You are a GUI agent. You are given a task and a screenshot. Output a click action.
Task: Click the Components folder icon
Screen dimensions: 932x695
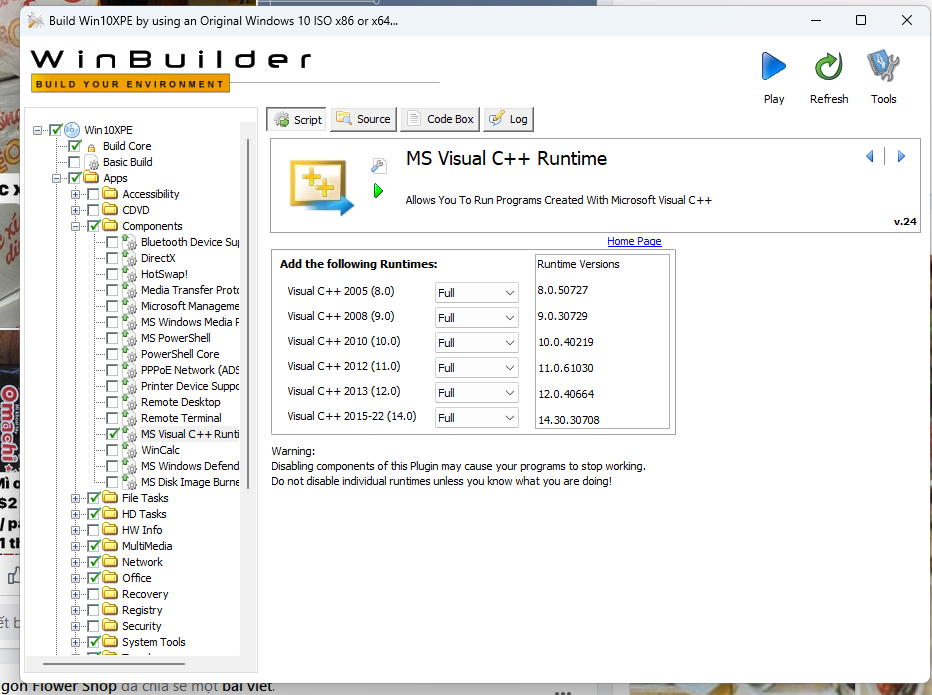tap(110, 226)
